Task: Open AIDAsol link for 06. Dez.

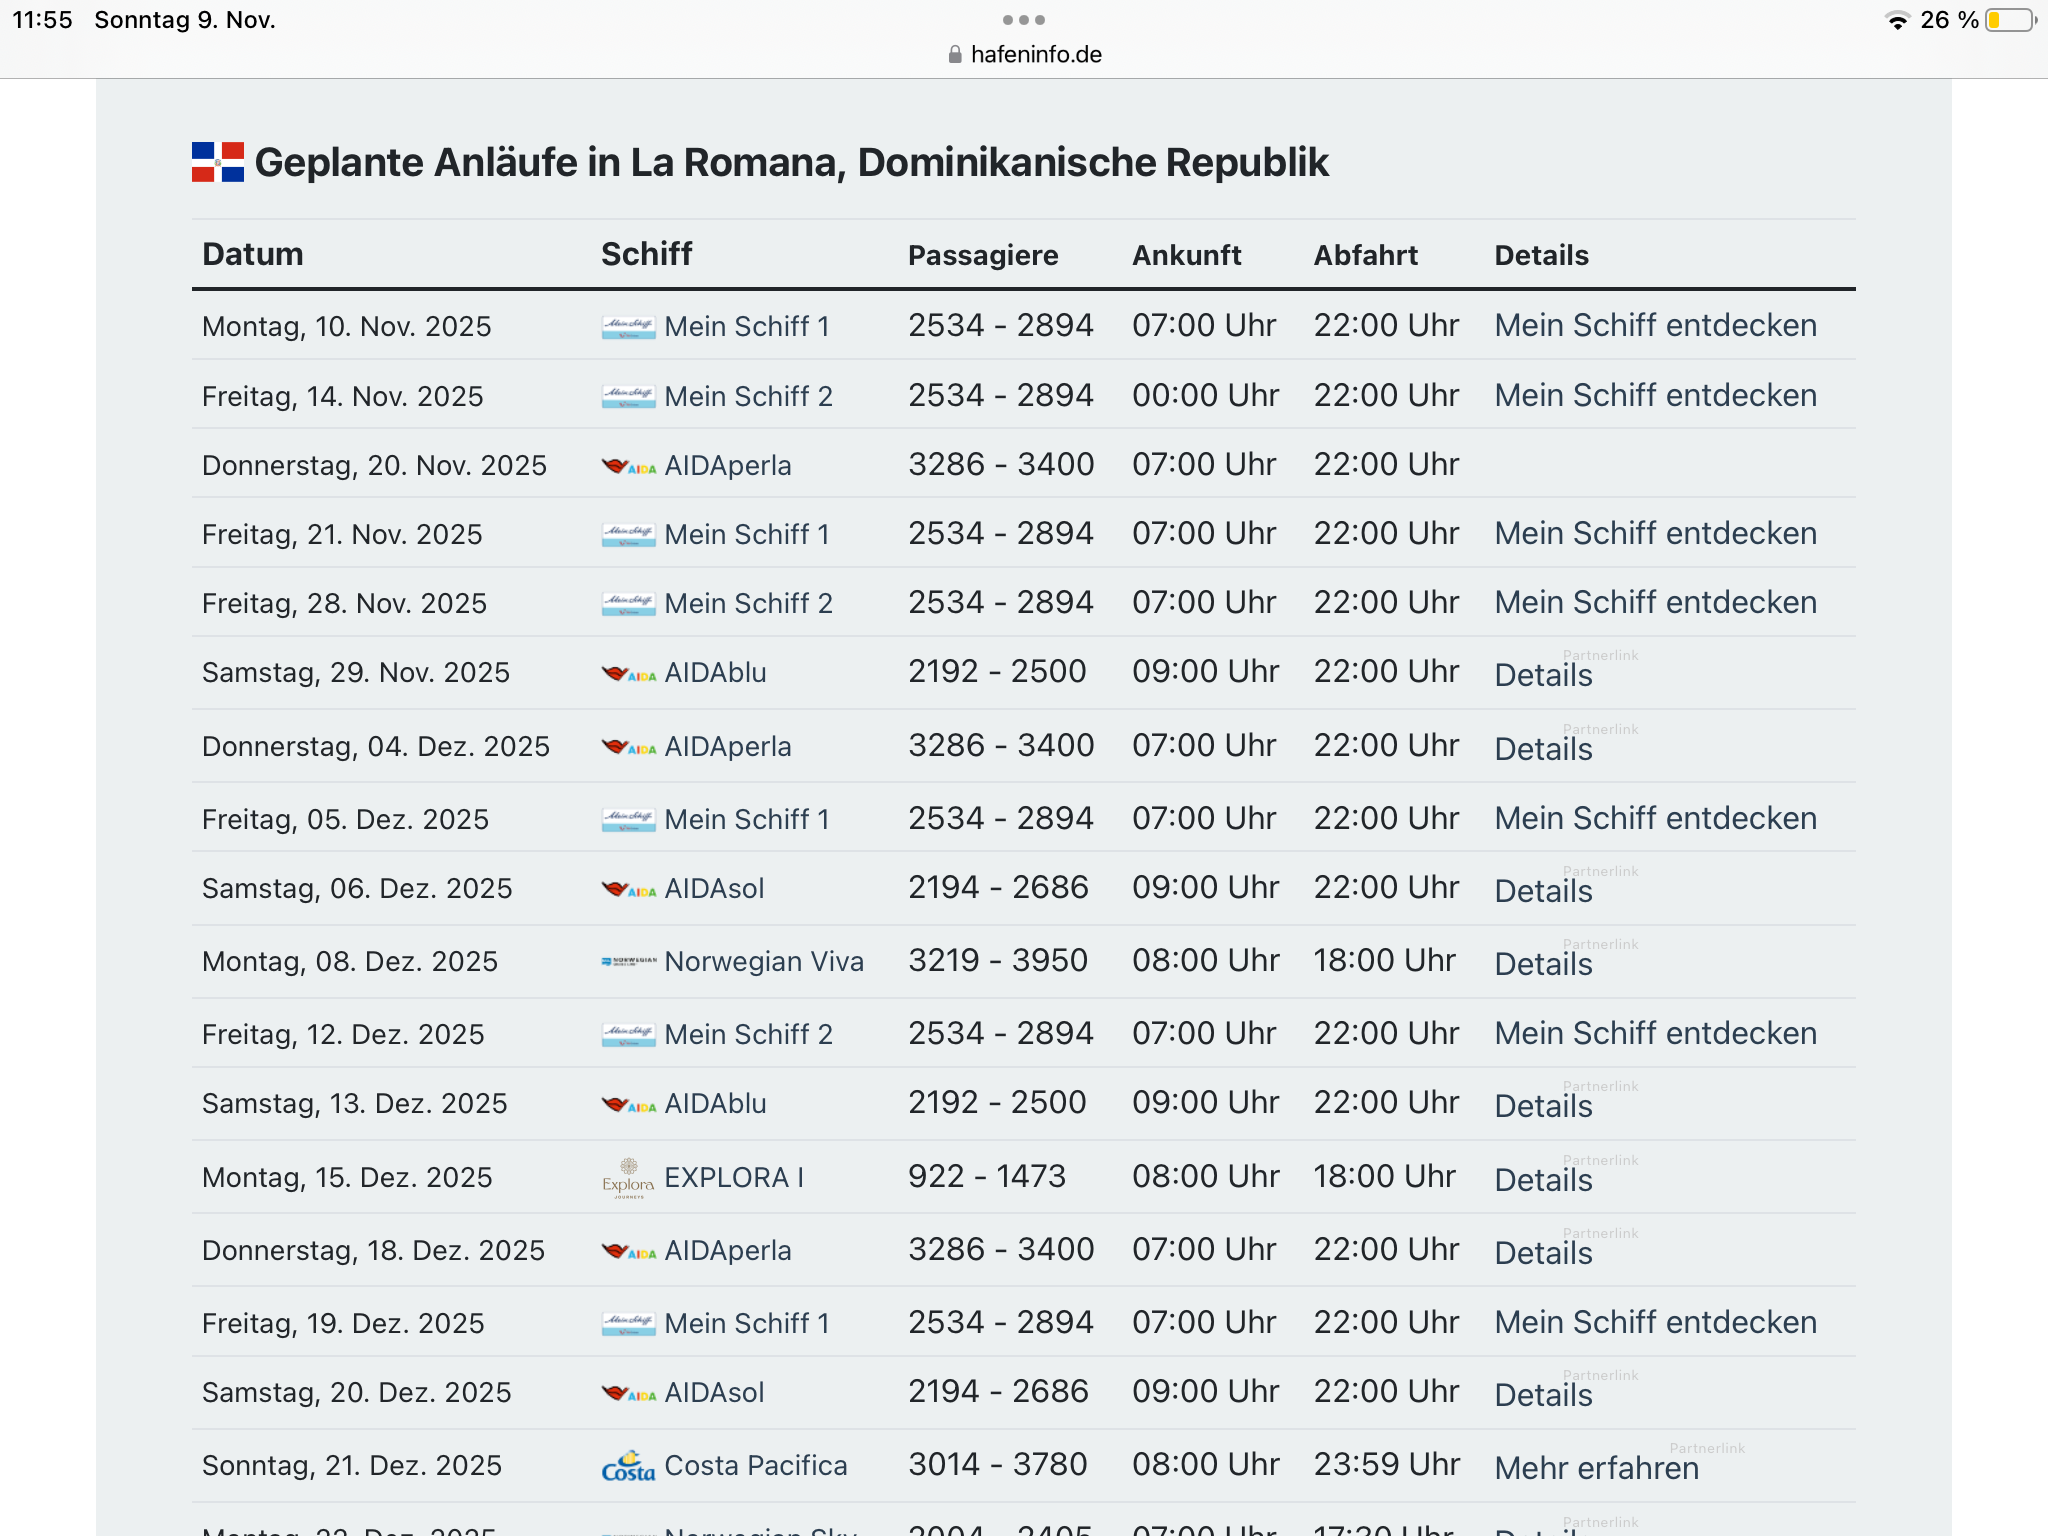Action: point(714,889)
